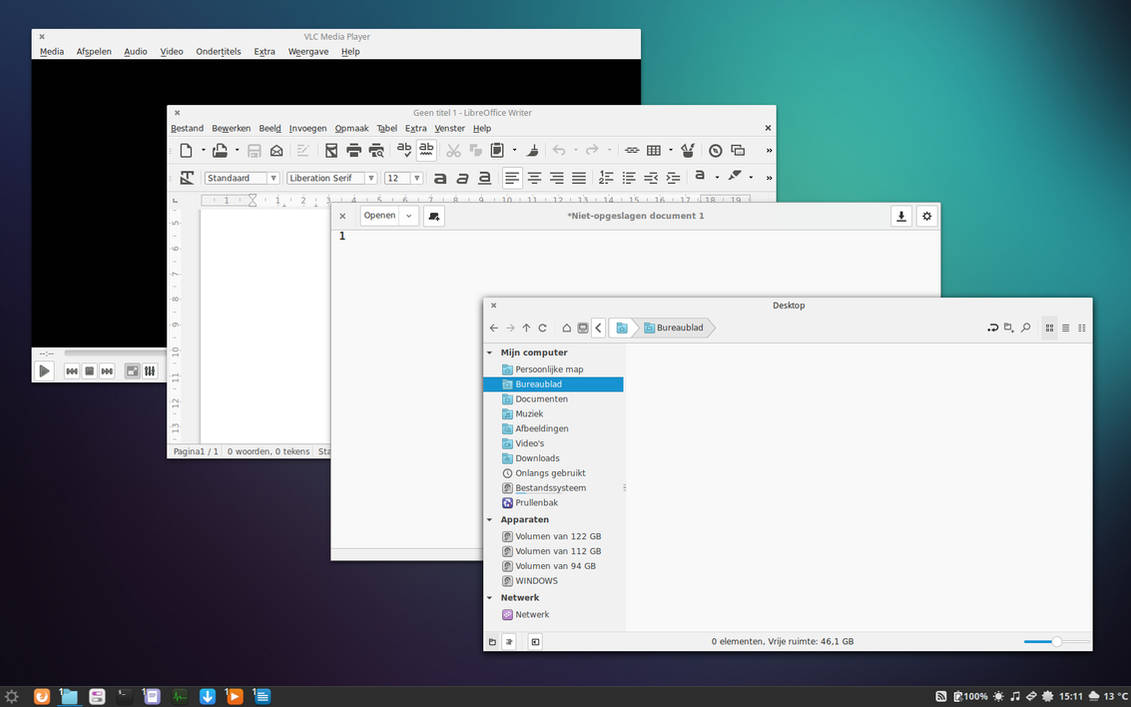This screenshot has width=1131, height=707.
Task: Click the Paste icon in Writer
Action: (498, 150)
